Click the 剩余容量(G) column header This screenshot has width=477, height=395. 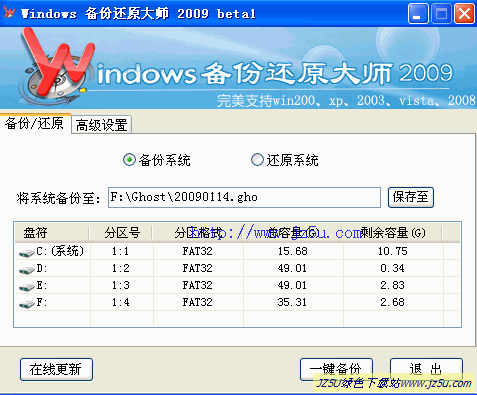coord(393,233)
